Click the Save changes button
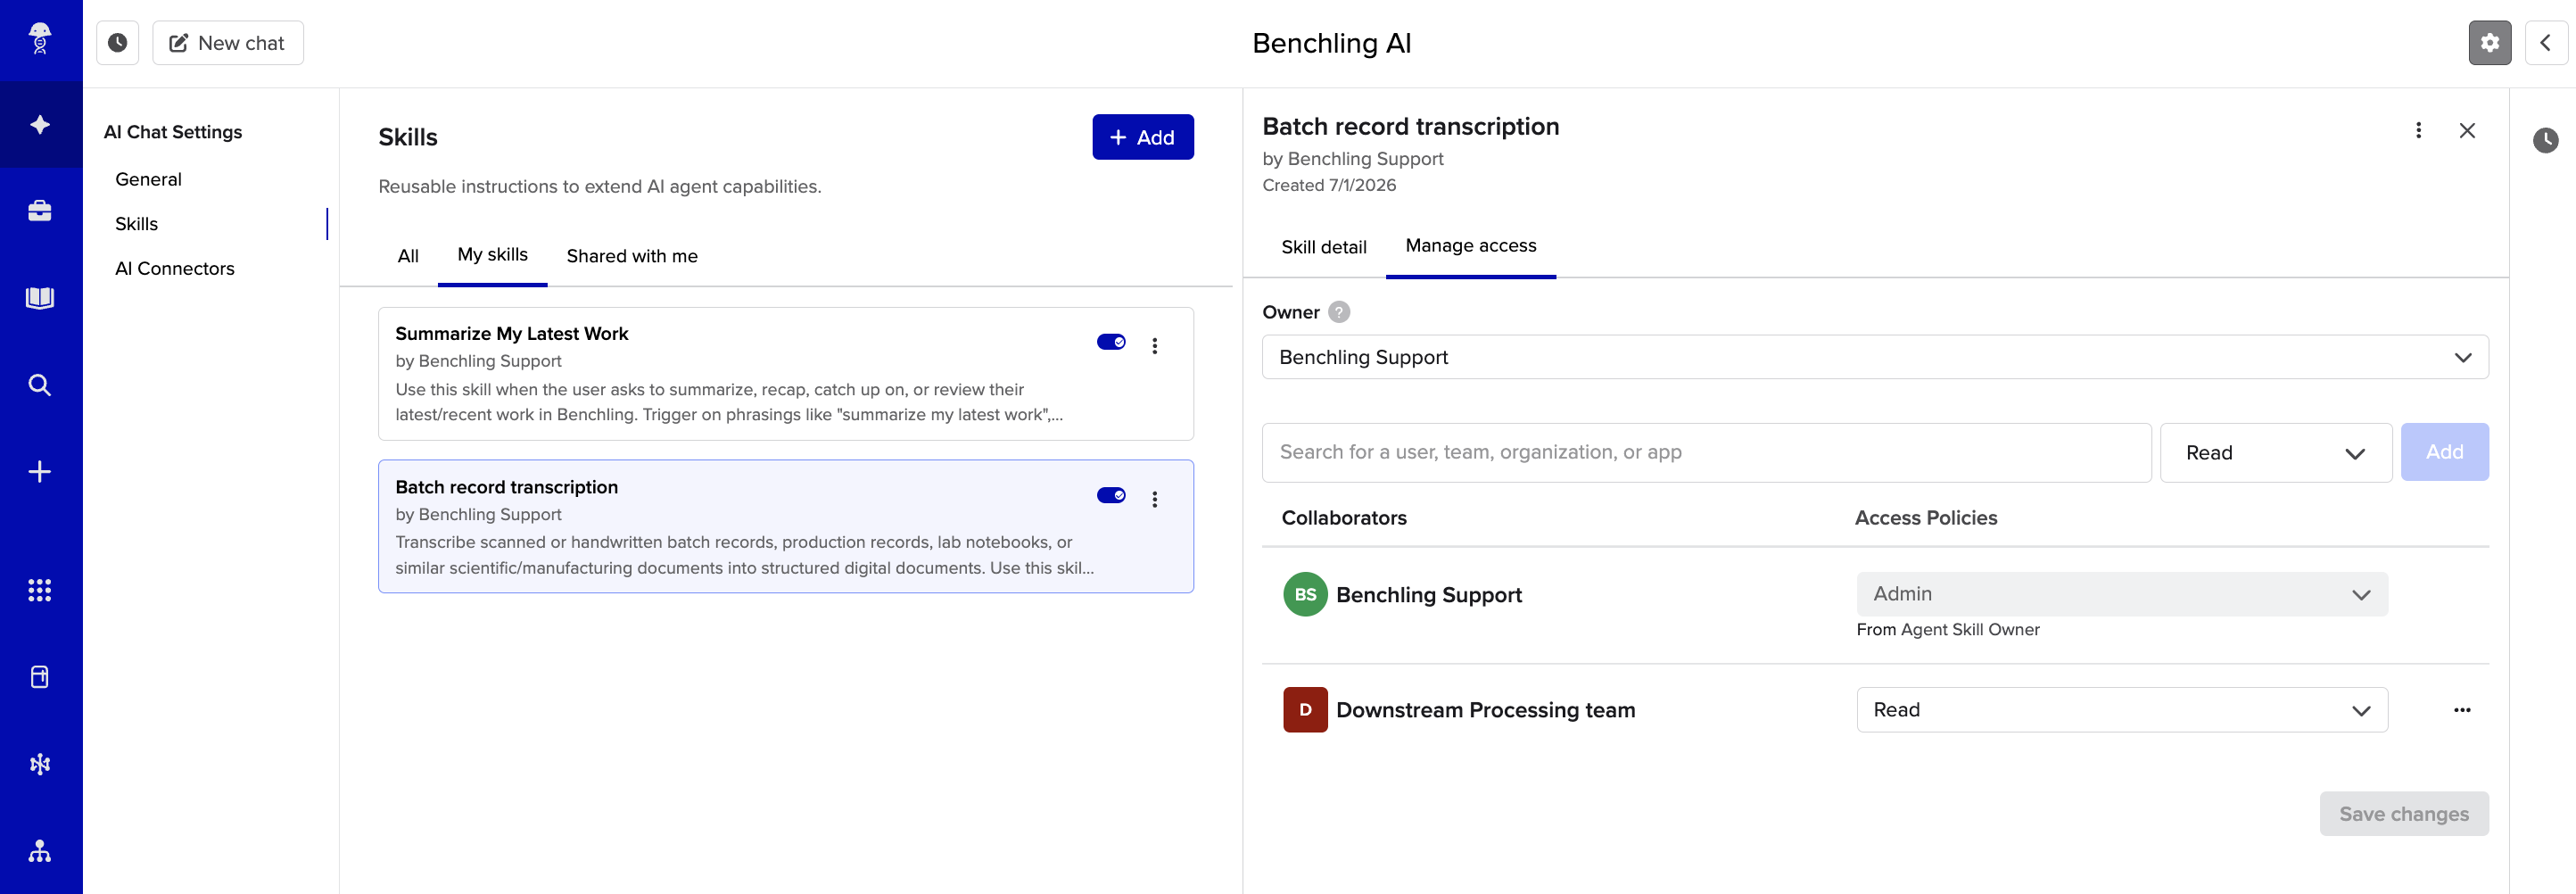This screenshot has width=2576, height=894. (x=2404, y=814)
